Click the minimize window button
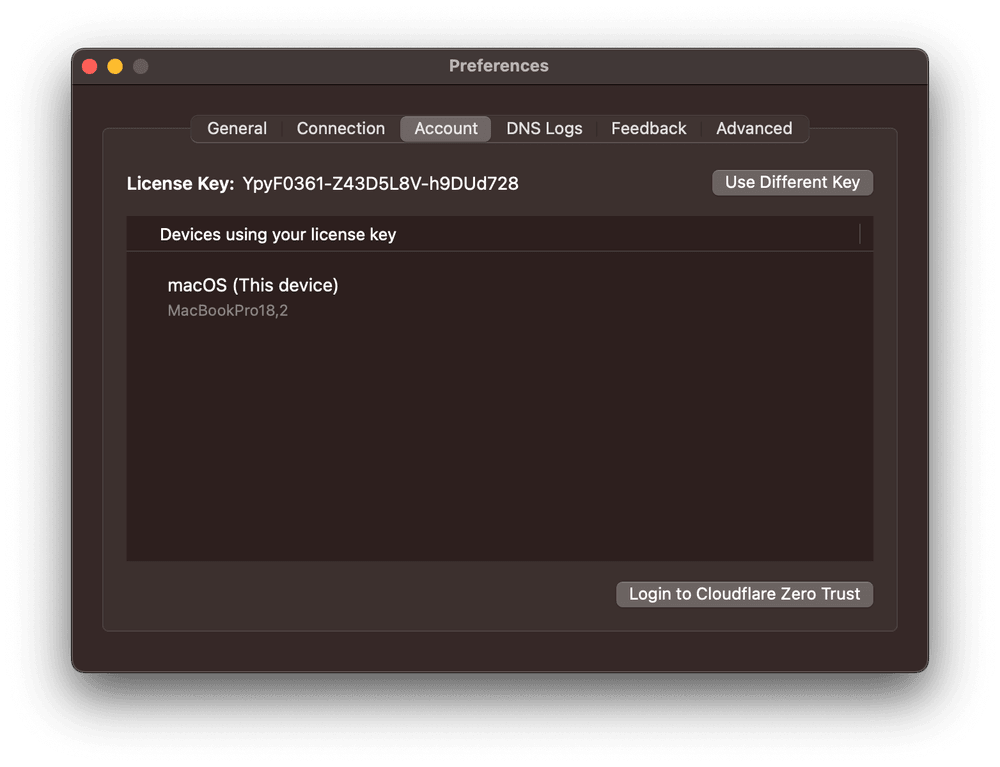 click(114, 65)
